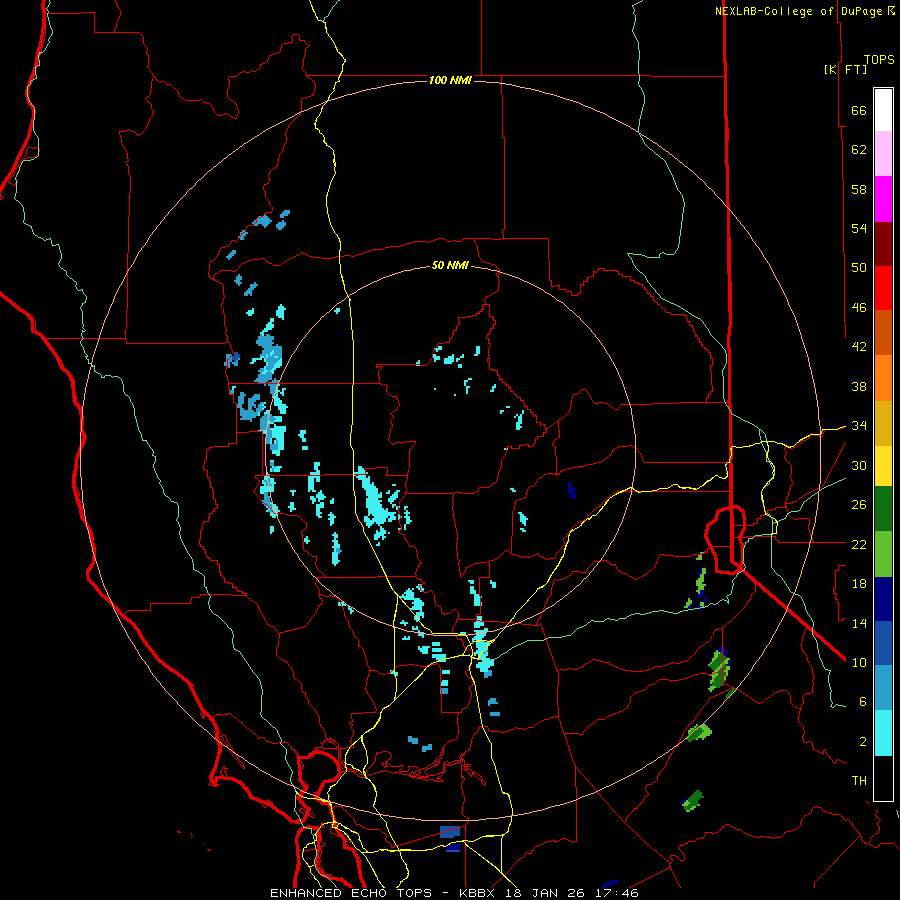Click the "50 NMI" range ring label
The height and width of the screenshot is (900, 900).
point(450,265)
